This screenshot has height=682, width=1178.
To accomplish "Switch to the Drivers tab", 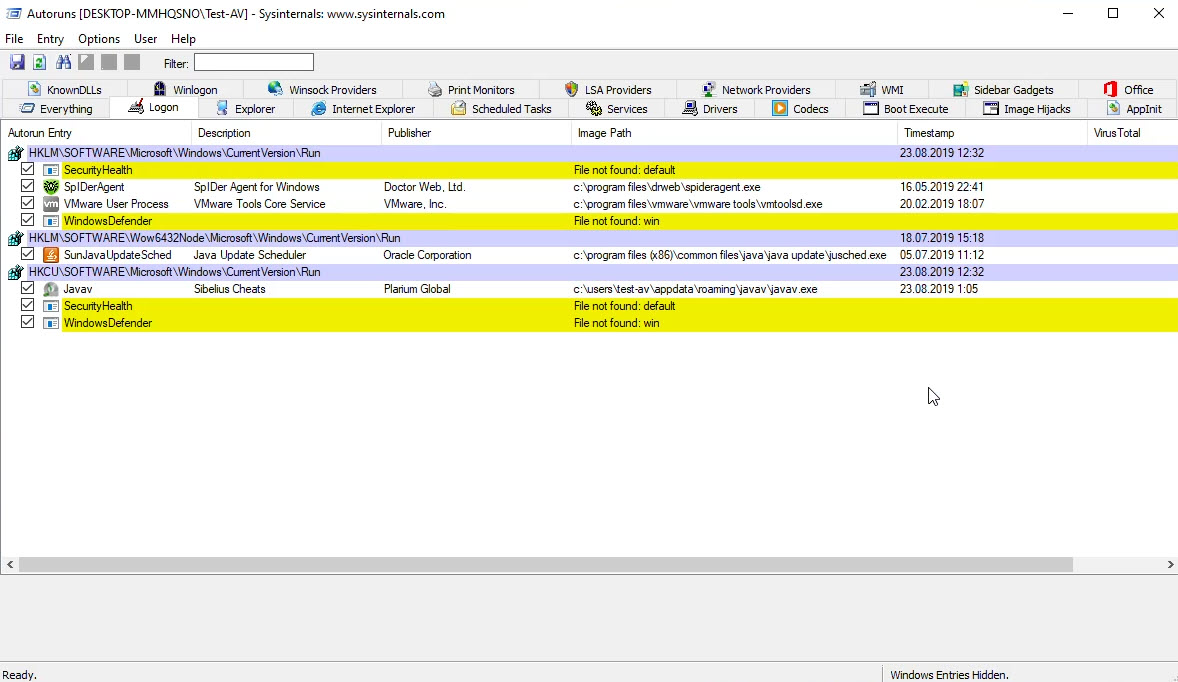I will pyautogui.click(x=710, y=109).
